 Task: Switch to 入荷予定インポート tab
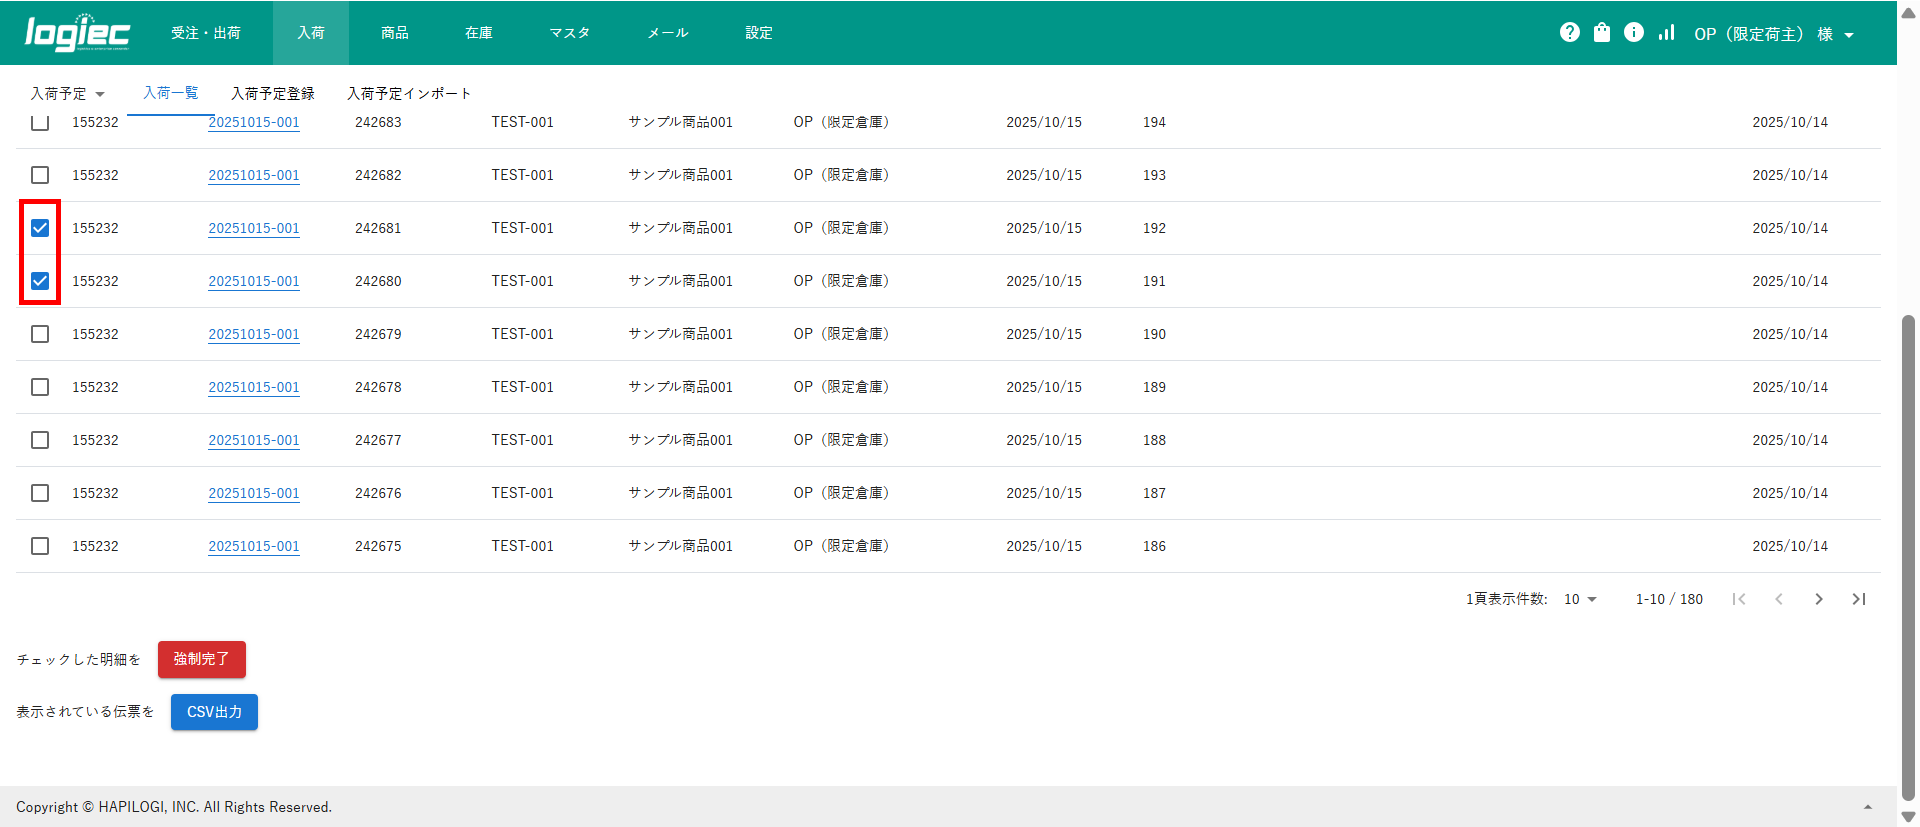408,94
